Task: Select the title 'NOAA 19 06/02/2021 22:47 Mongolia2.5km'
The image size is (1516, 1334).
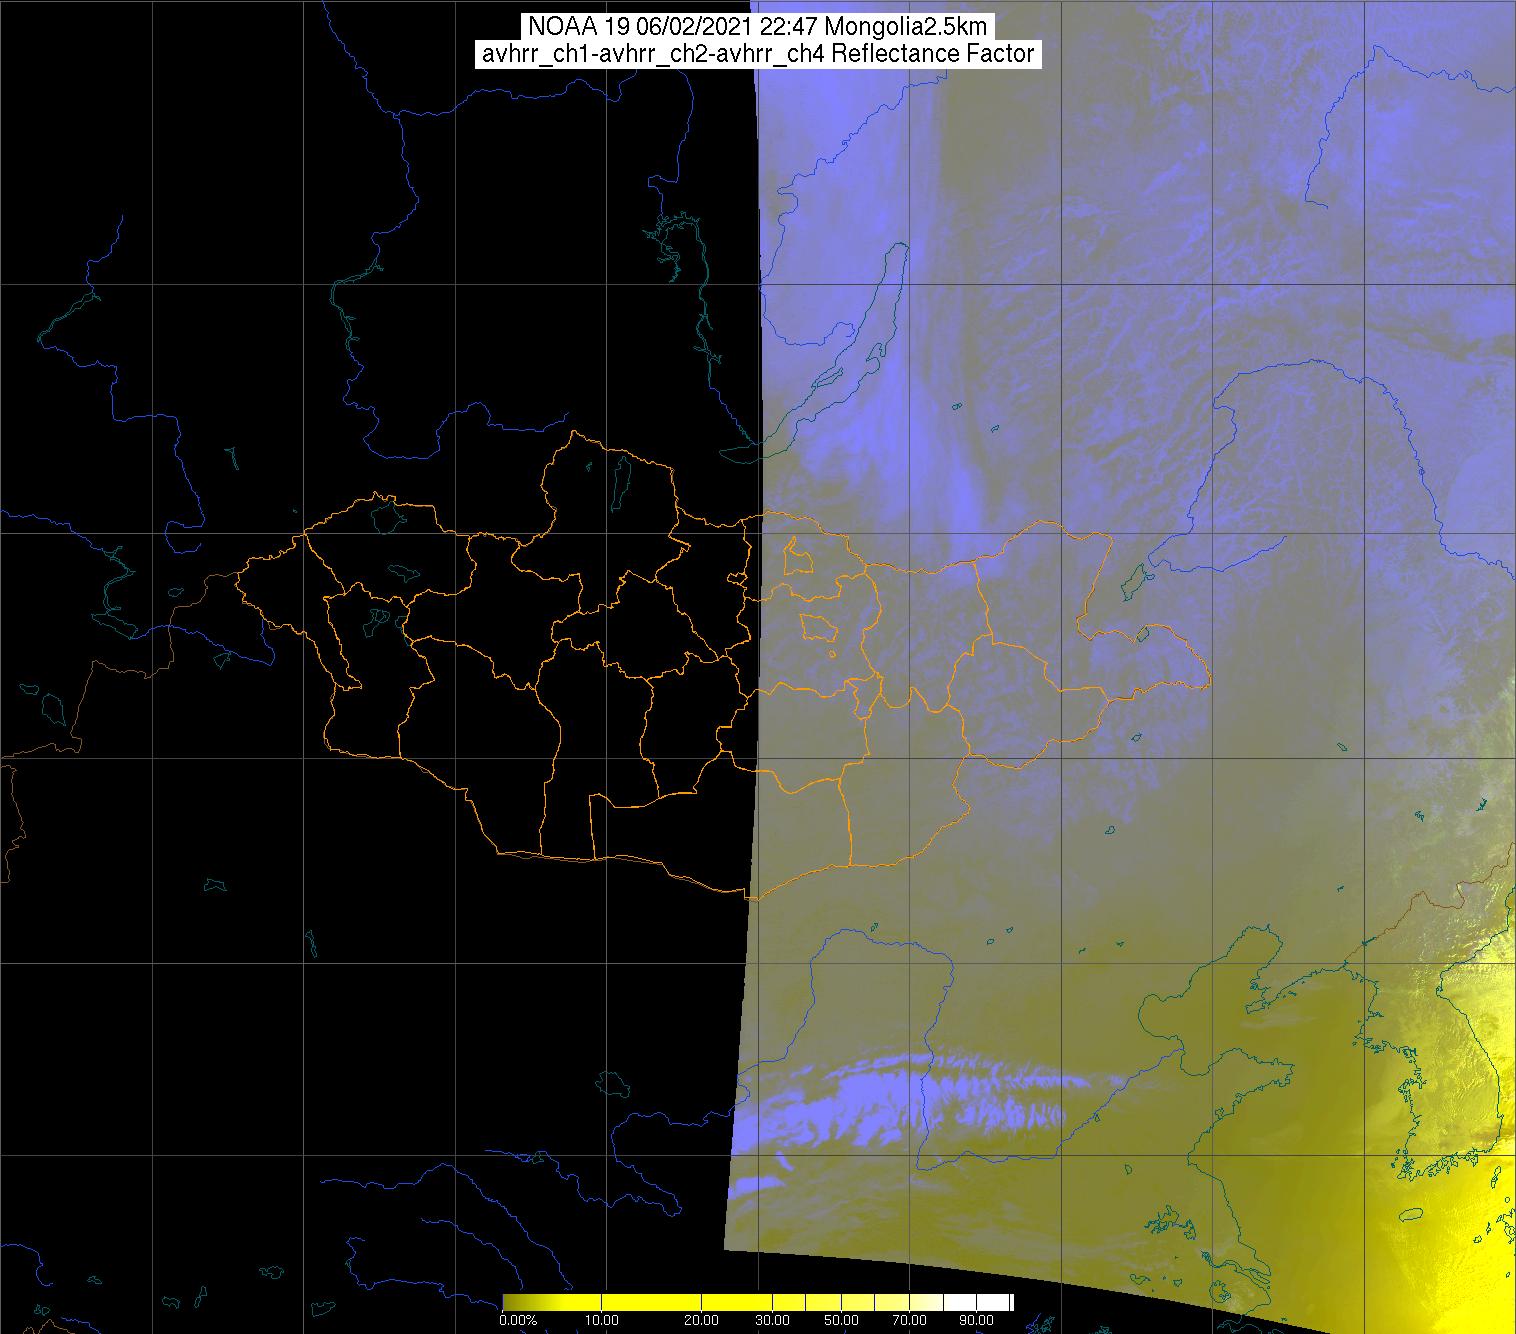Action: [x=758, y=27]
